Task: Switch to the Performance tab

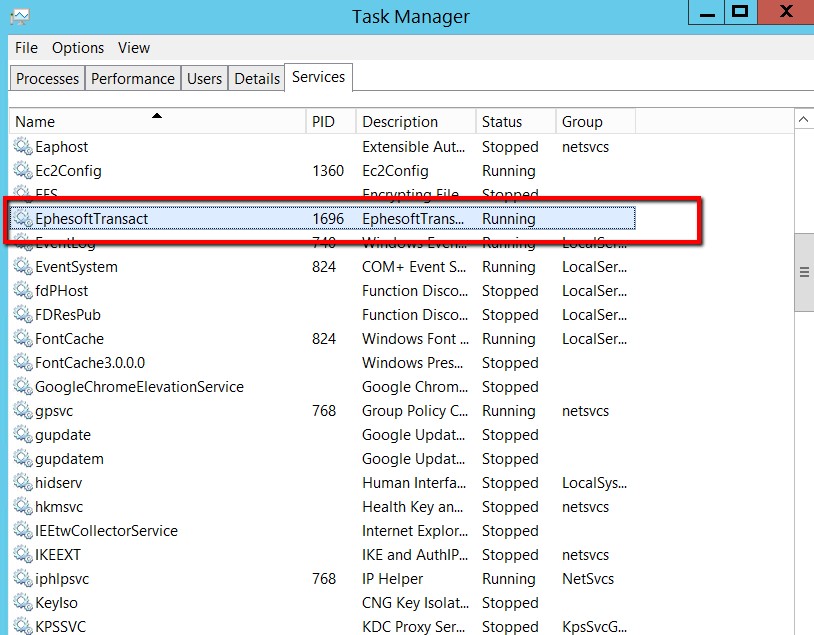Action: pos(133,78)
